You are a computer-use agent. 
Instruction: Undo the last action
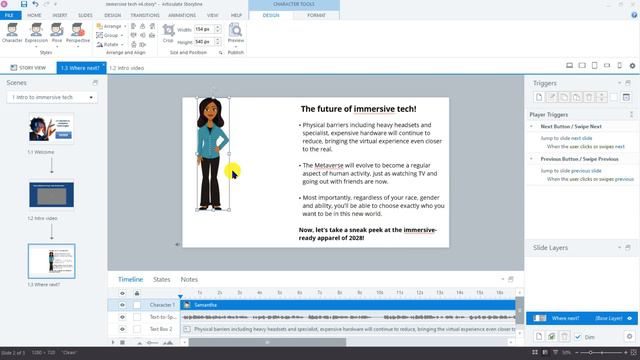click(x=36, y=4)
